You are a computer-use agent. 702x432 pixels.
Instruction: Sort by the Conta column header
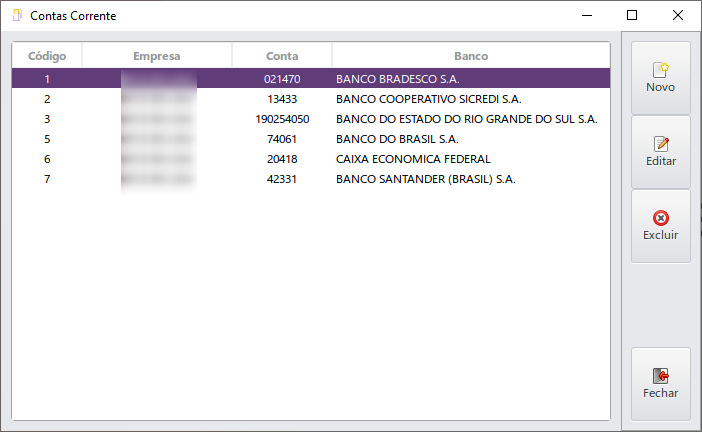click(x=282, y=56)
